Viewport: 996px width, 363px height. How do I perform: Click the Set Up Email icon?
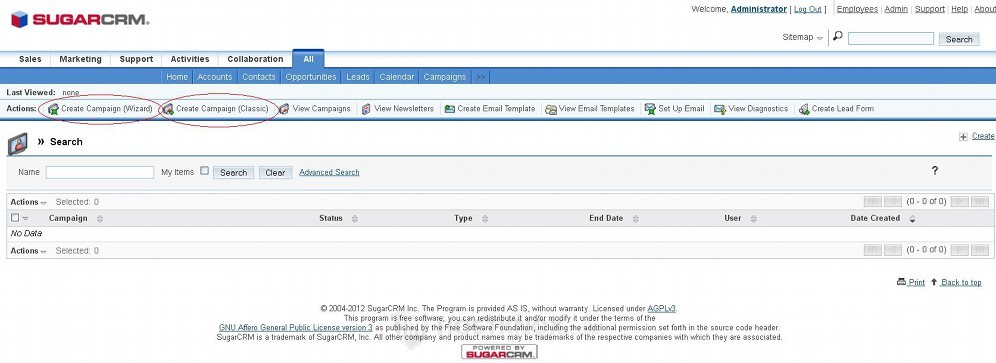point(650,109)
